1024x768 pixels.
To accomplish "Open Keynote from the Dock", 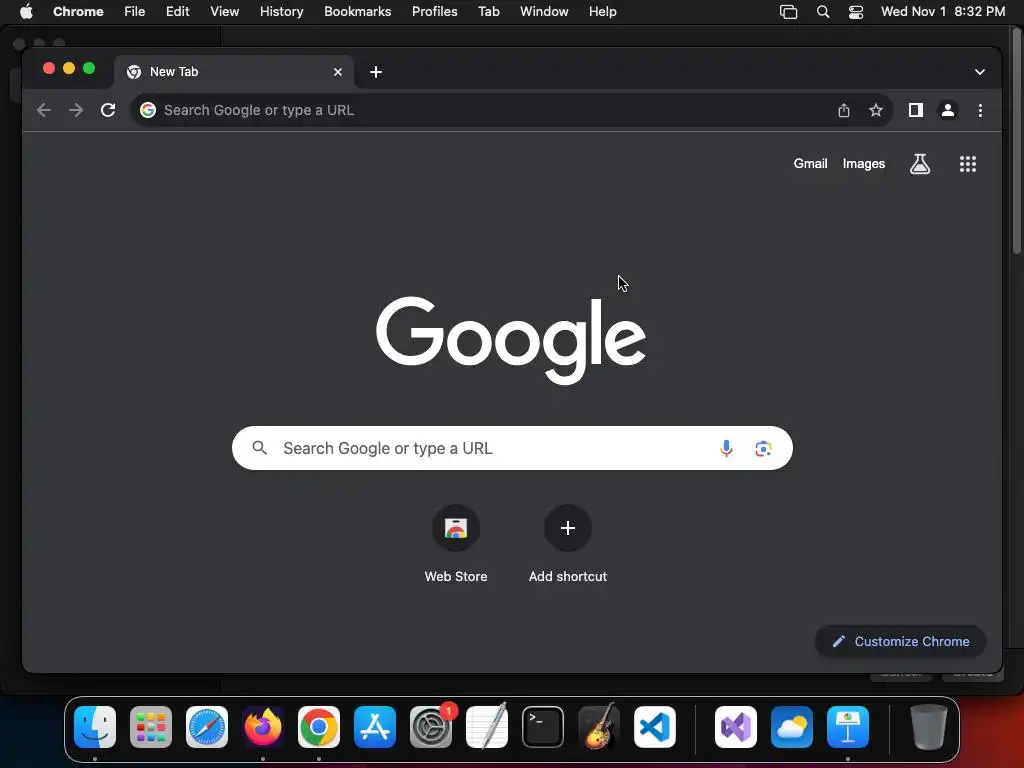I will [848, 727].
